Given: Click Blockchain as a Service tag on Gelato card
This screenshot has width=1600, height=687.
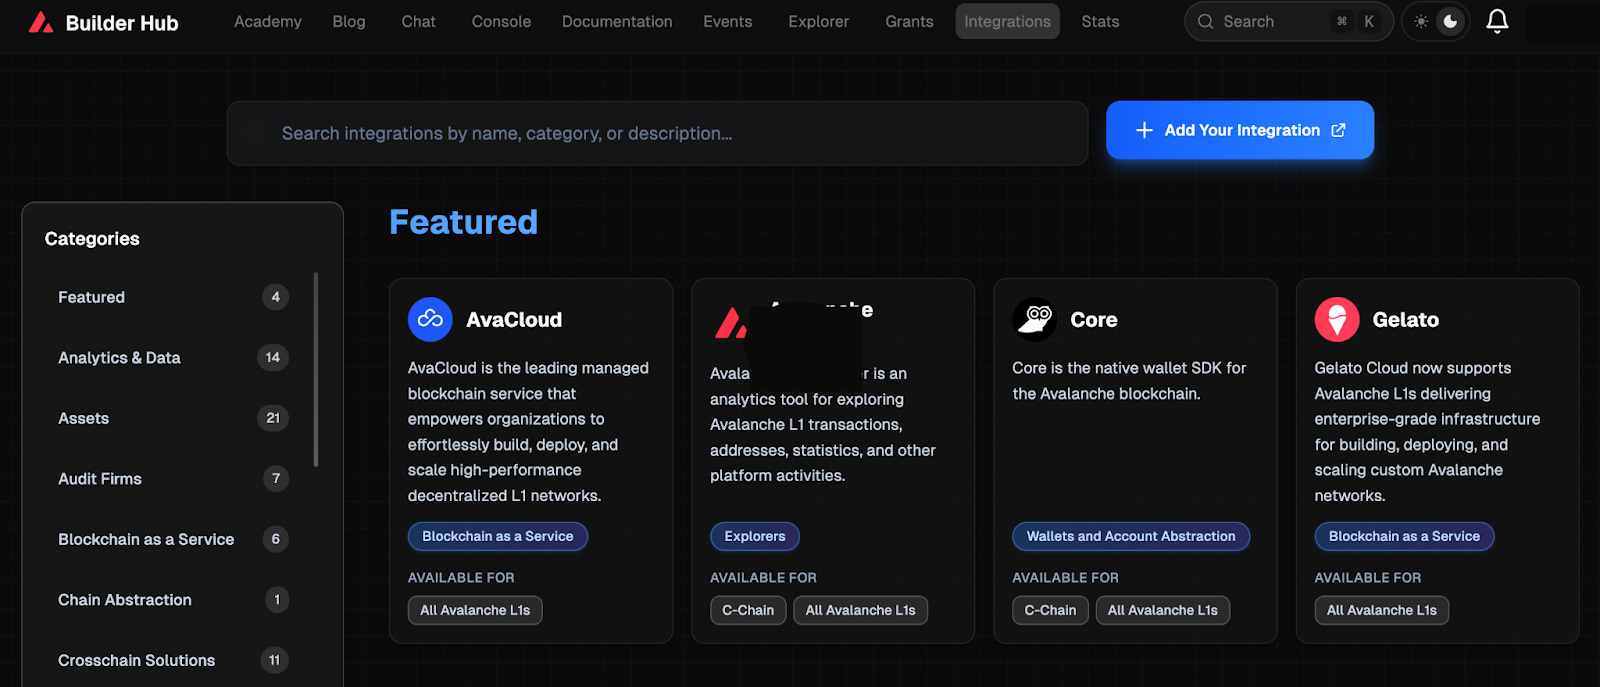Looking at the screenshot, I should (x=1404, y=536).
